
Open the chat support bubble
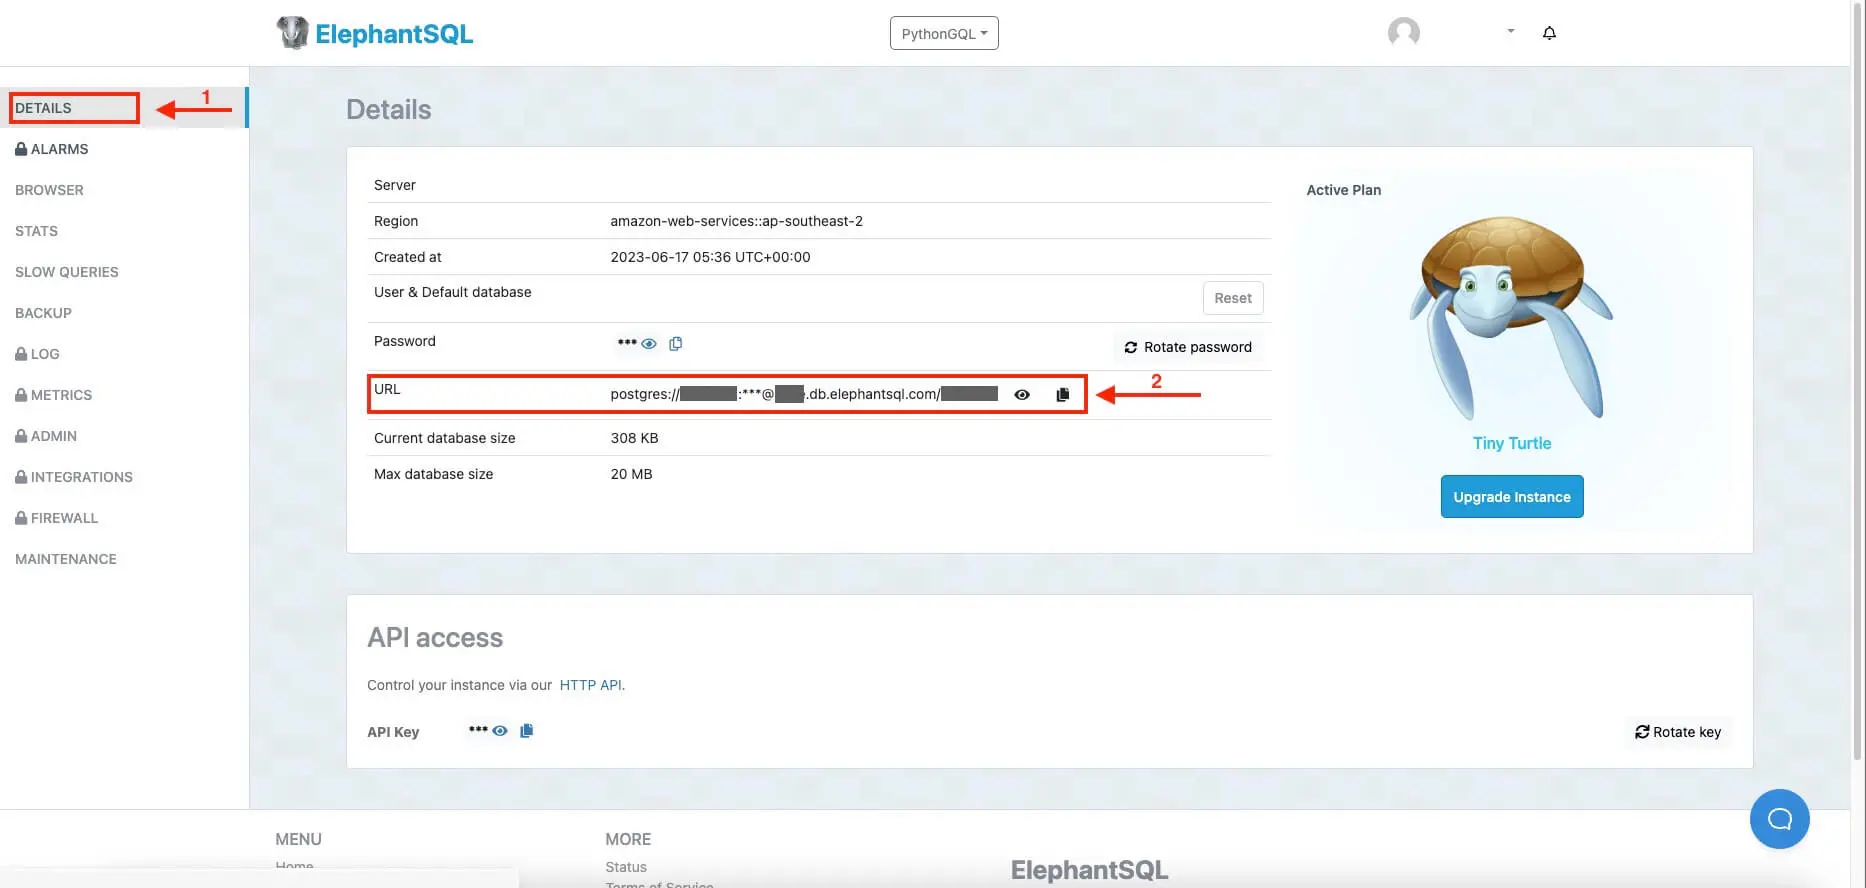(1779, 819)
